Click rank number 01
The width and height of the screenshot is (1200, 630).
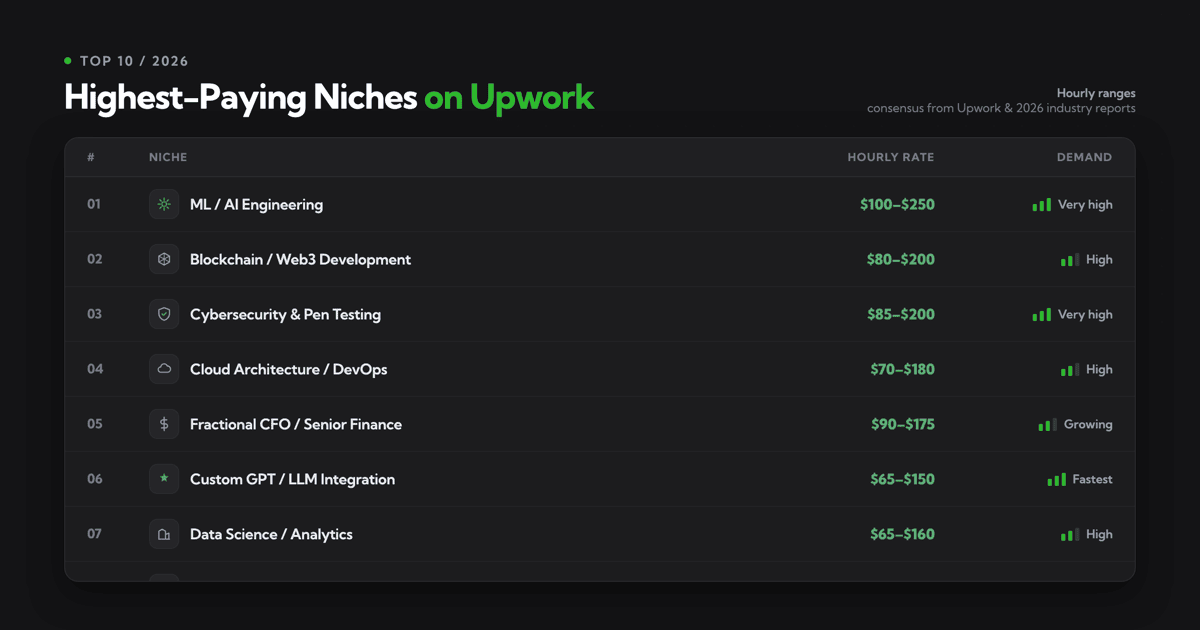pyautogui.click(x=94, y=204)
